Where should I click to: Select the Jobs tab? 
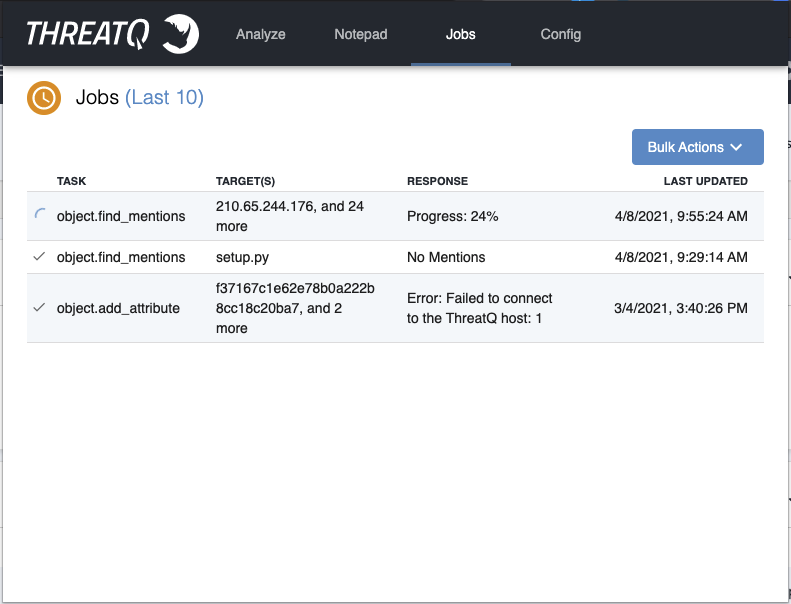point(461,34)
